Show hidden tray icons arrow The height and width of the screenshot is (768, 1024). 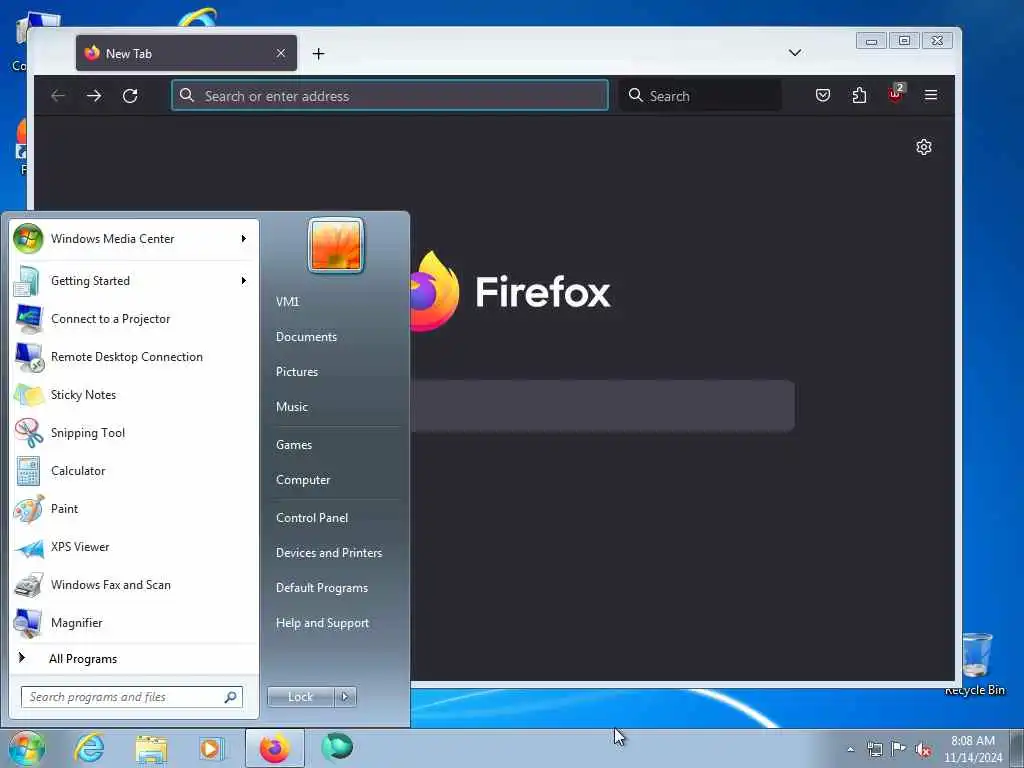850,749
